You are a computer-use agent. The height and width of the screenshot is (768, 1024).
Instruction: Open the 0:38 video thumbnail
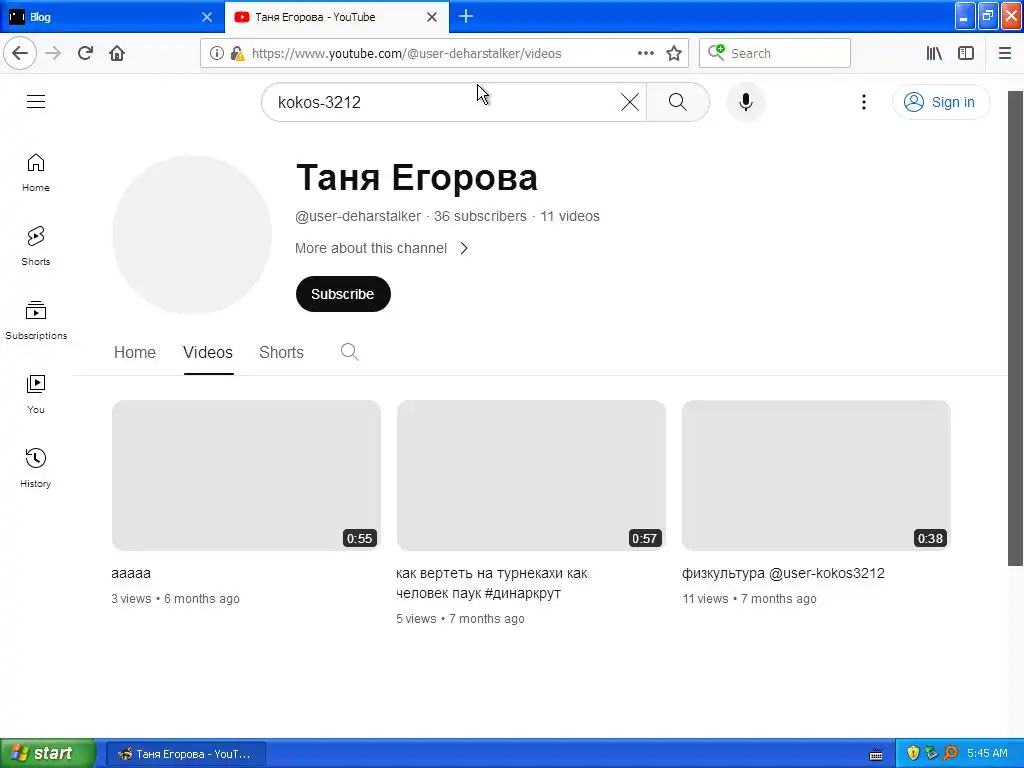click(816, 475)
